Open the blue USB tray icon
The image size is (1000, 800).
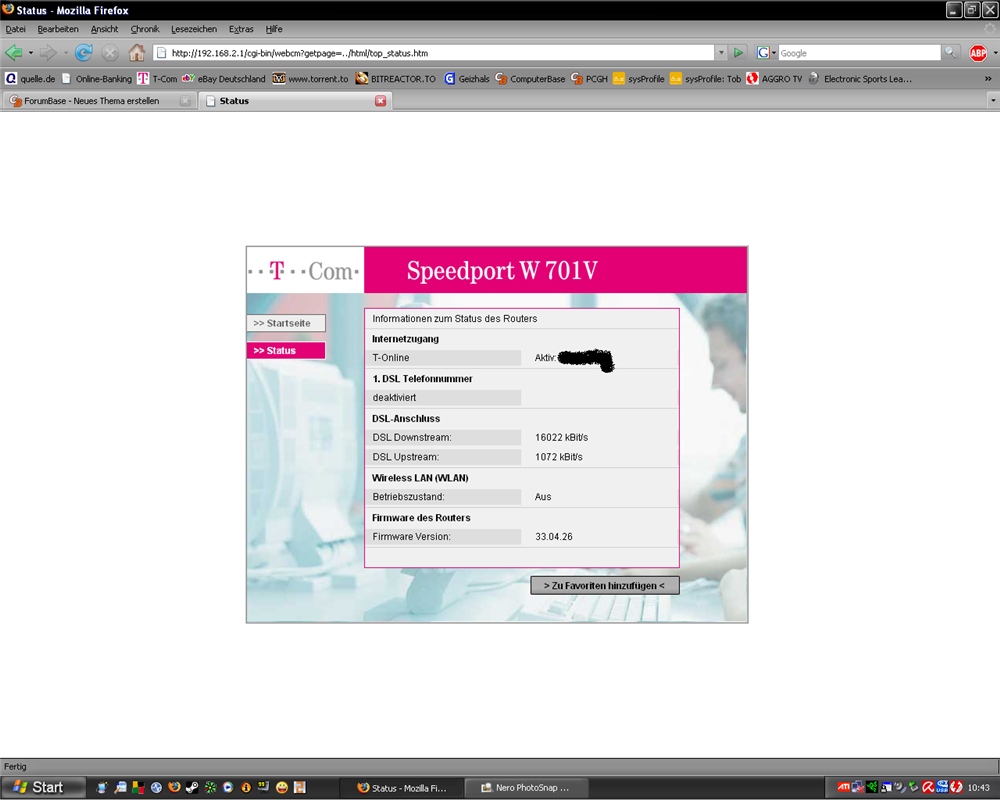pyautogui.click(x=942, y=787)
